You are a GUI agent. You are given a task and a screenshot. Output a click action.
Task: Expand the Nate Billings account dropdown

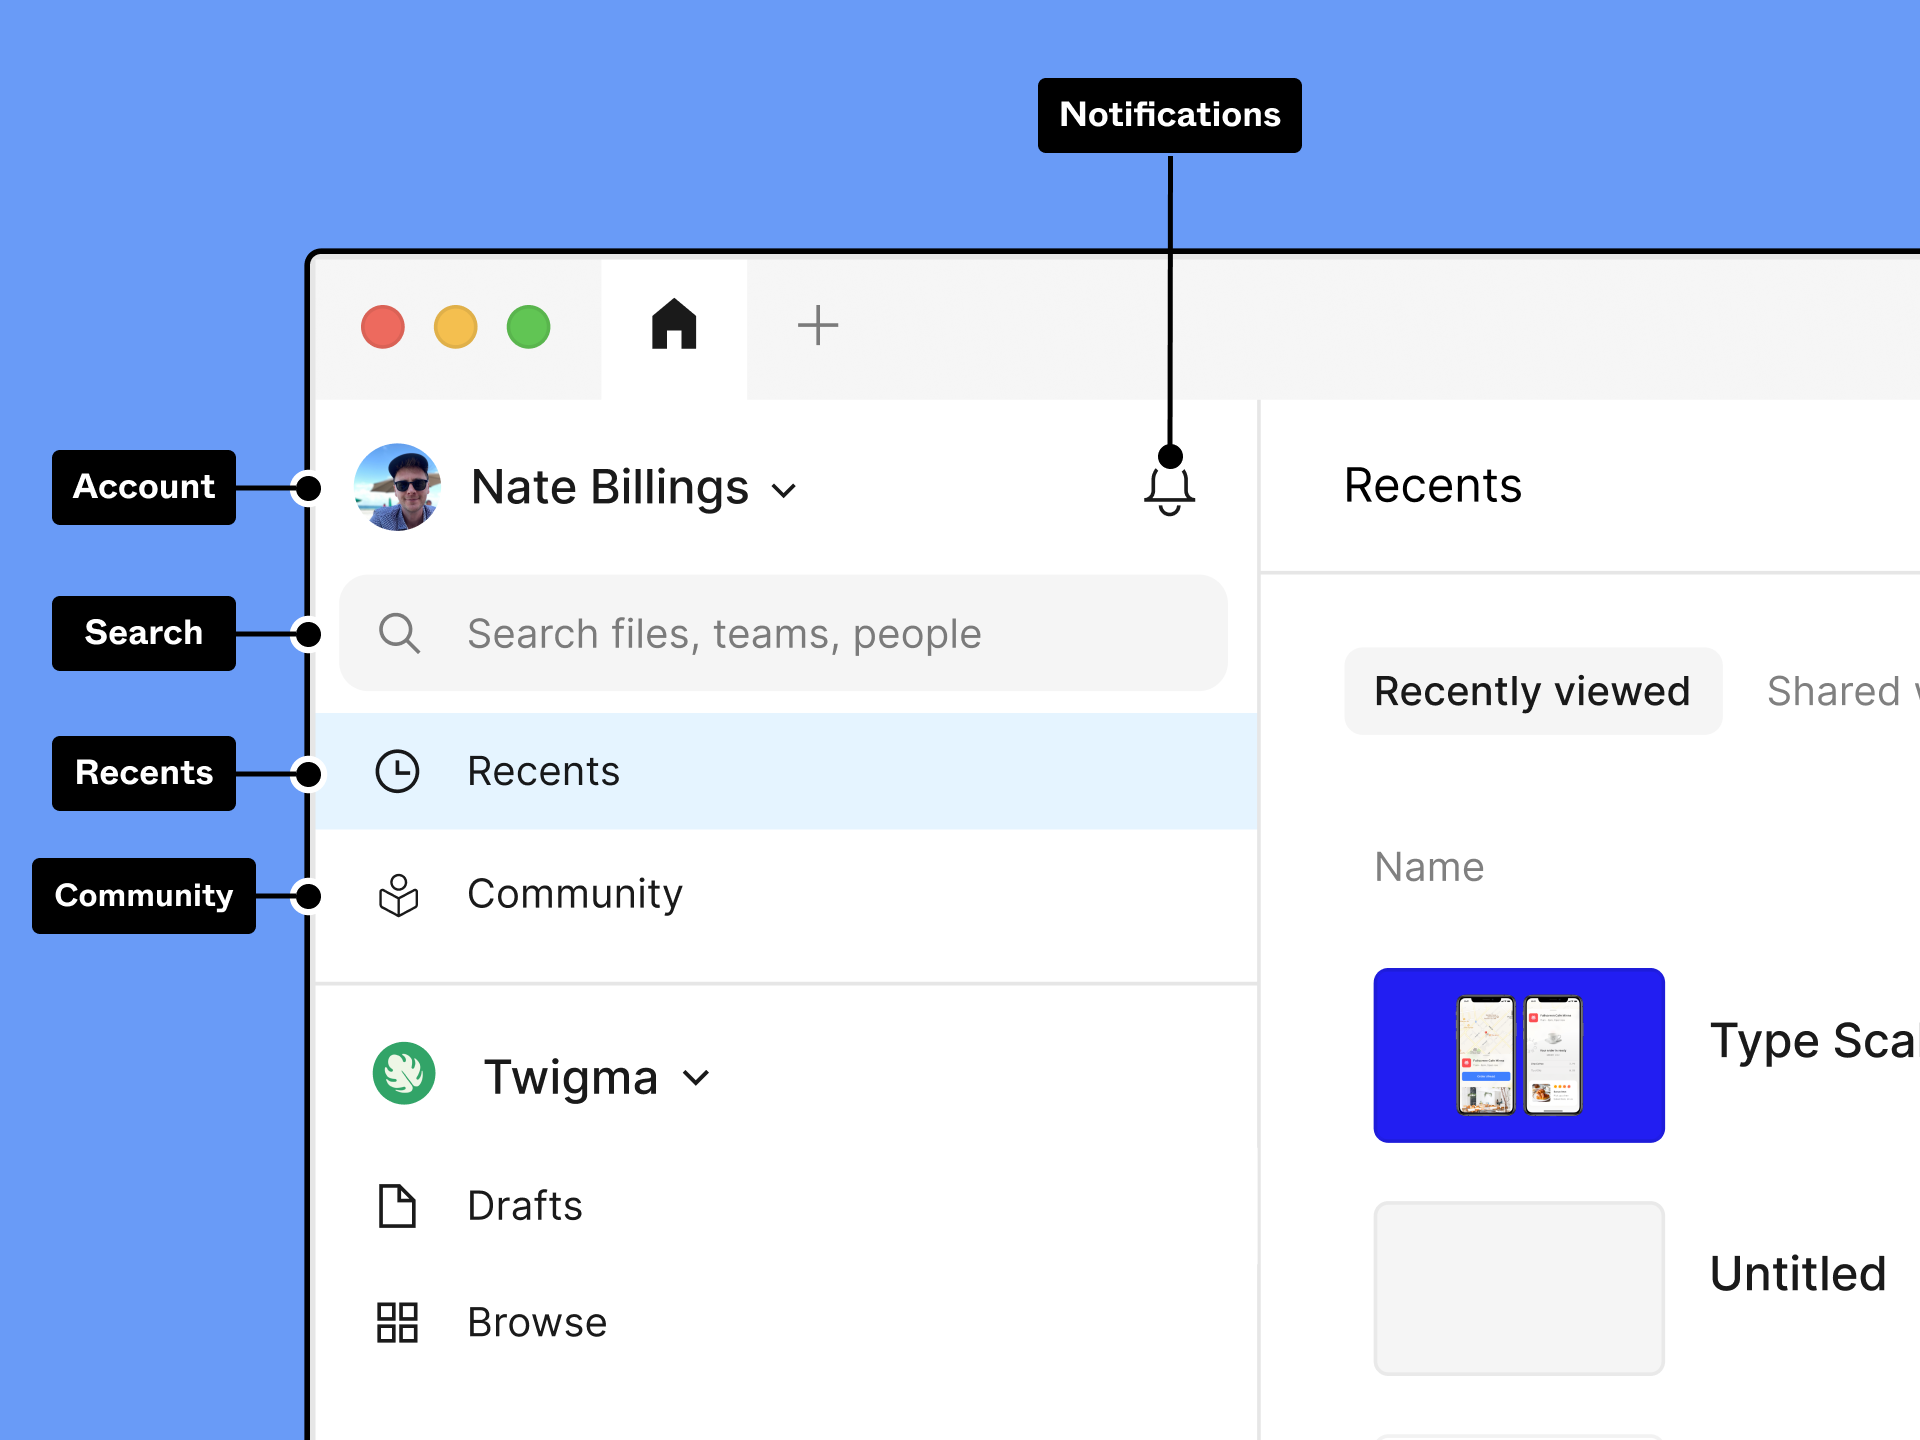click(785, 491)
